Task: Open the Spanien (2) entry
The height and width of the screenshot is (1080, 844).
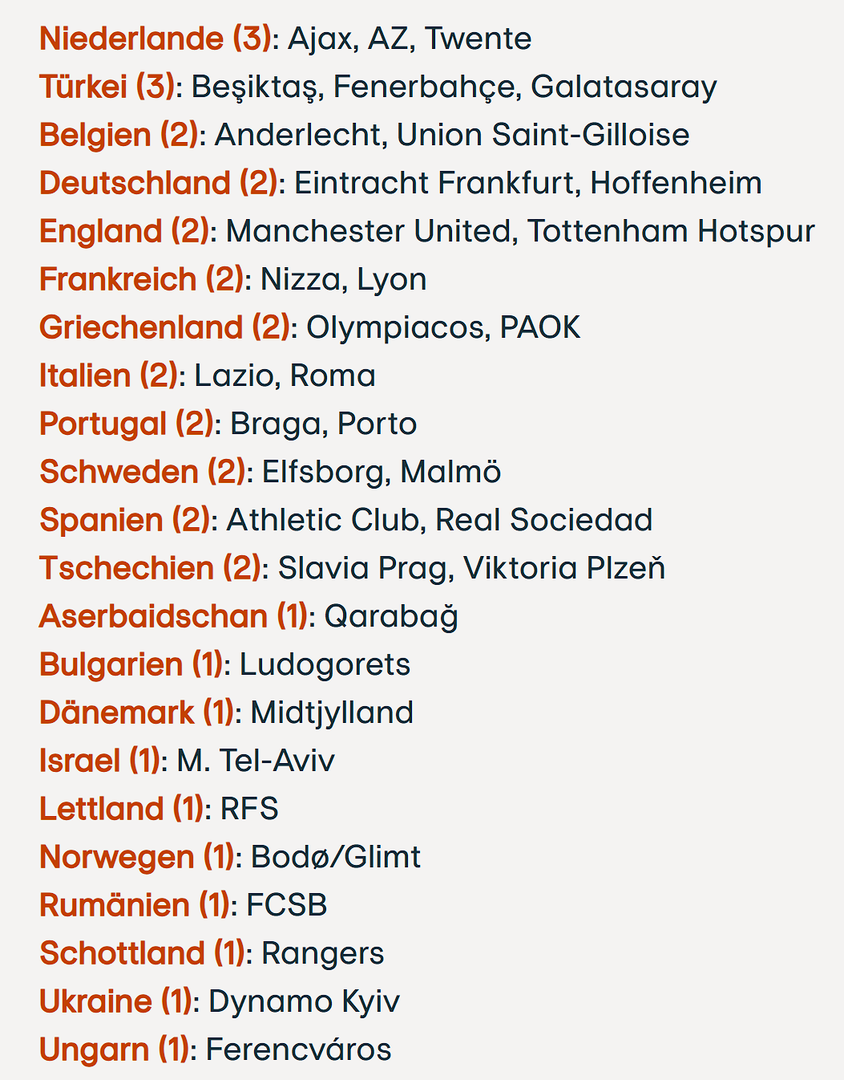Action: pyautogui.click(x=125, y=520)
